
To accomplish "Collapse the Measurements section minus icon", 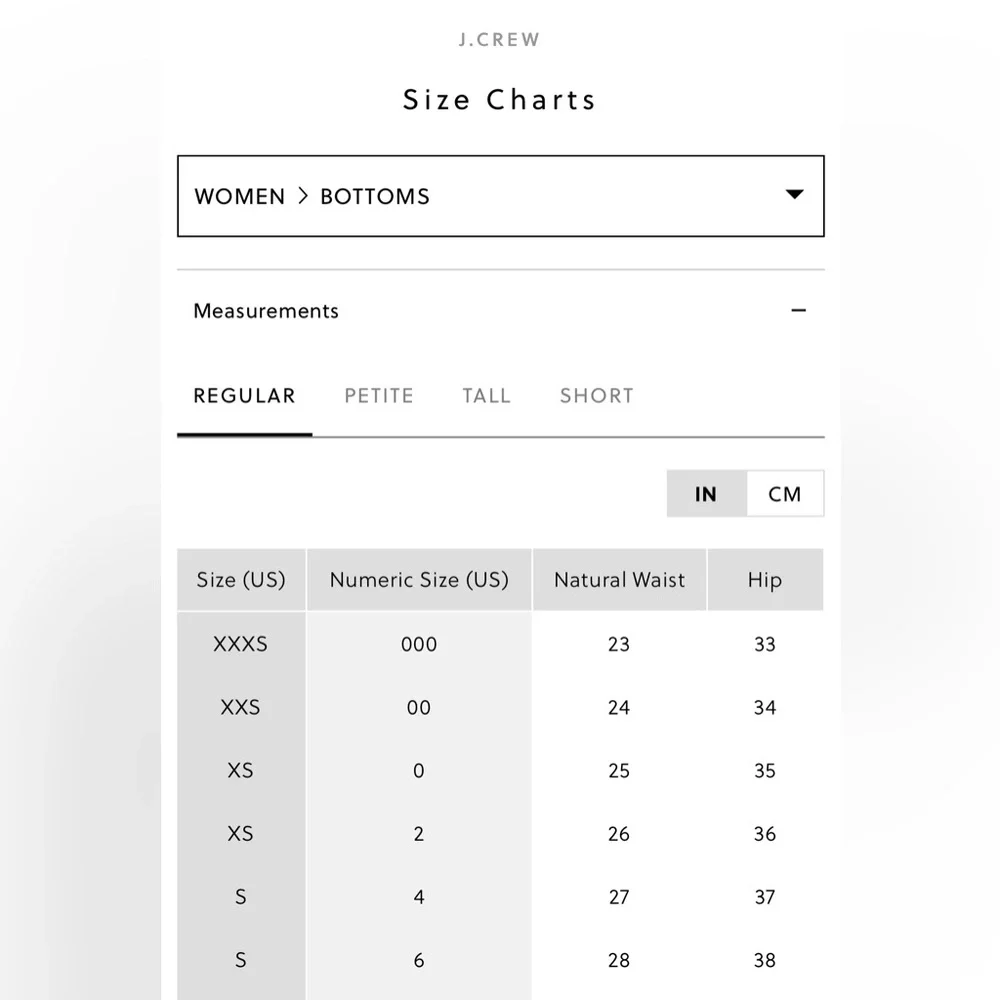I will [x=798, y=311].
